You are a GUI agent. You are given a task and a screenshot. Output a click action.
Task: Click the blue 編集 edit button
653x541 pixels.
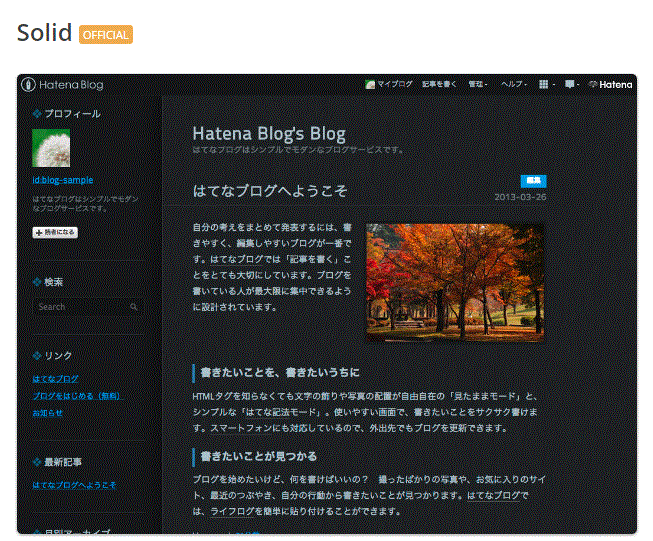(533, 181)
